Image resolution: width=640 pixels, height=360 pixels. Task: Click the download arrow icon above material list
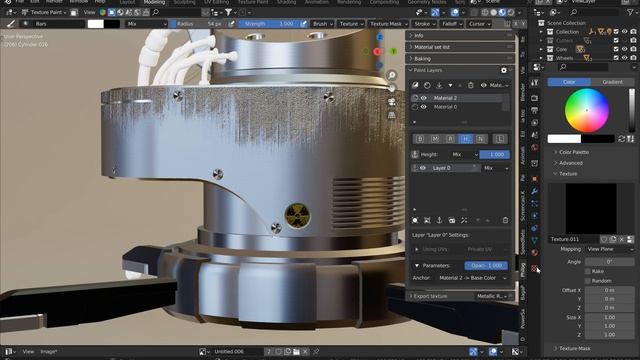[439, 85]
